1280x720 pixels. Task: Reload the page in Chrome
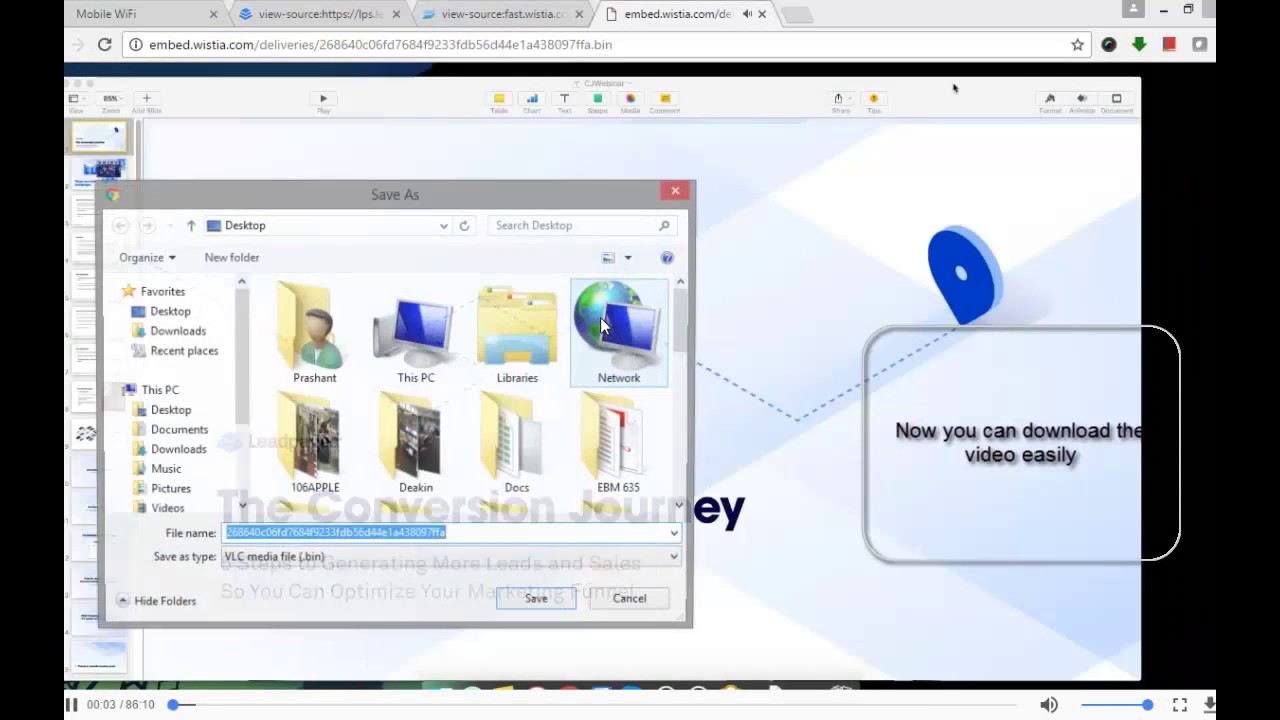coord(104,44)
